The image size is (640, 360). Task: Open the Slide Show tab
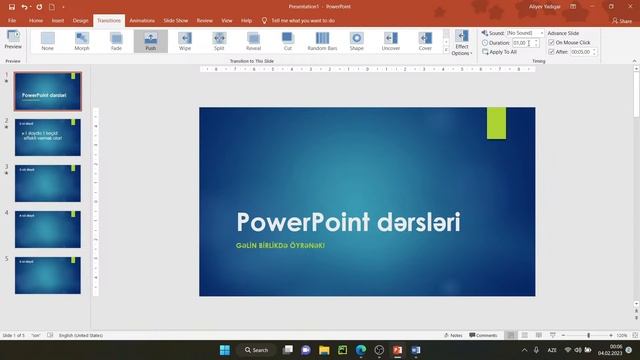tap(176, 20)
